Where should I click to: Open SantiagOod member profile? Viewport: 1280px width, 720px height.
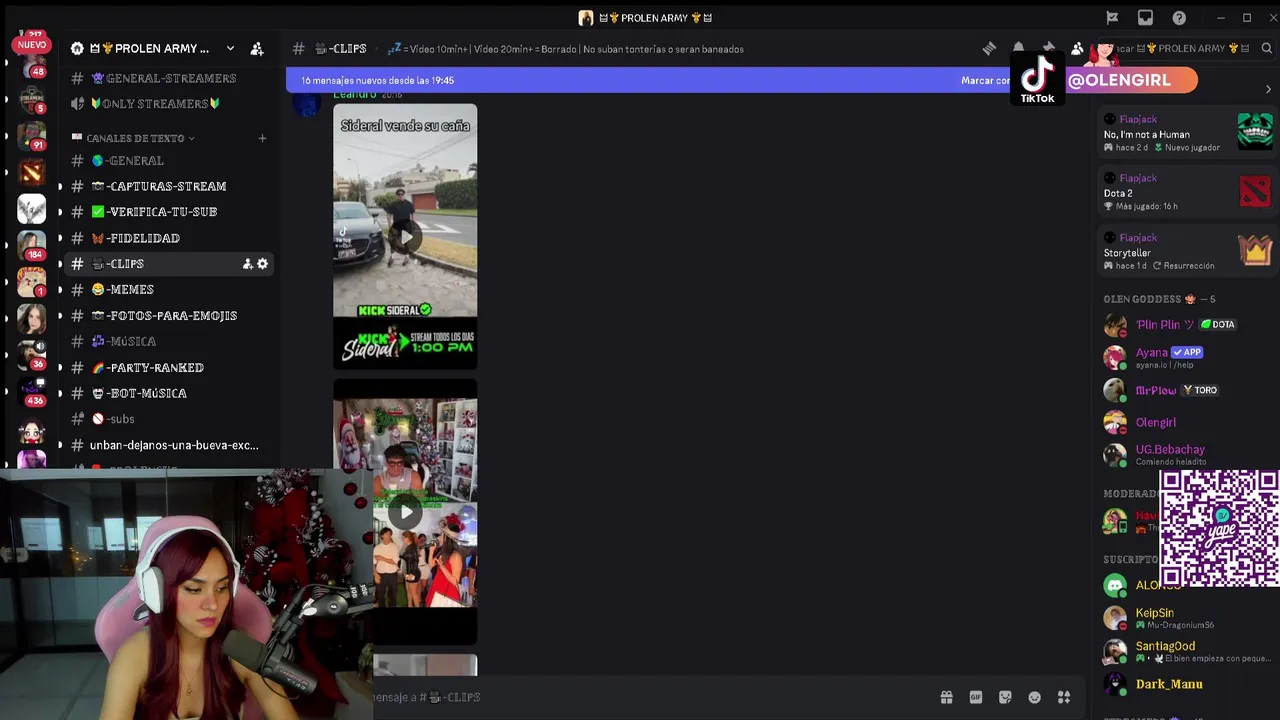point(1187,651)
